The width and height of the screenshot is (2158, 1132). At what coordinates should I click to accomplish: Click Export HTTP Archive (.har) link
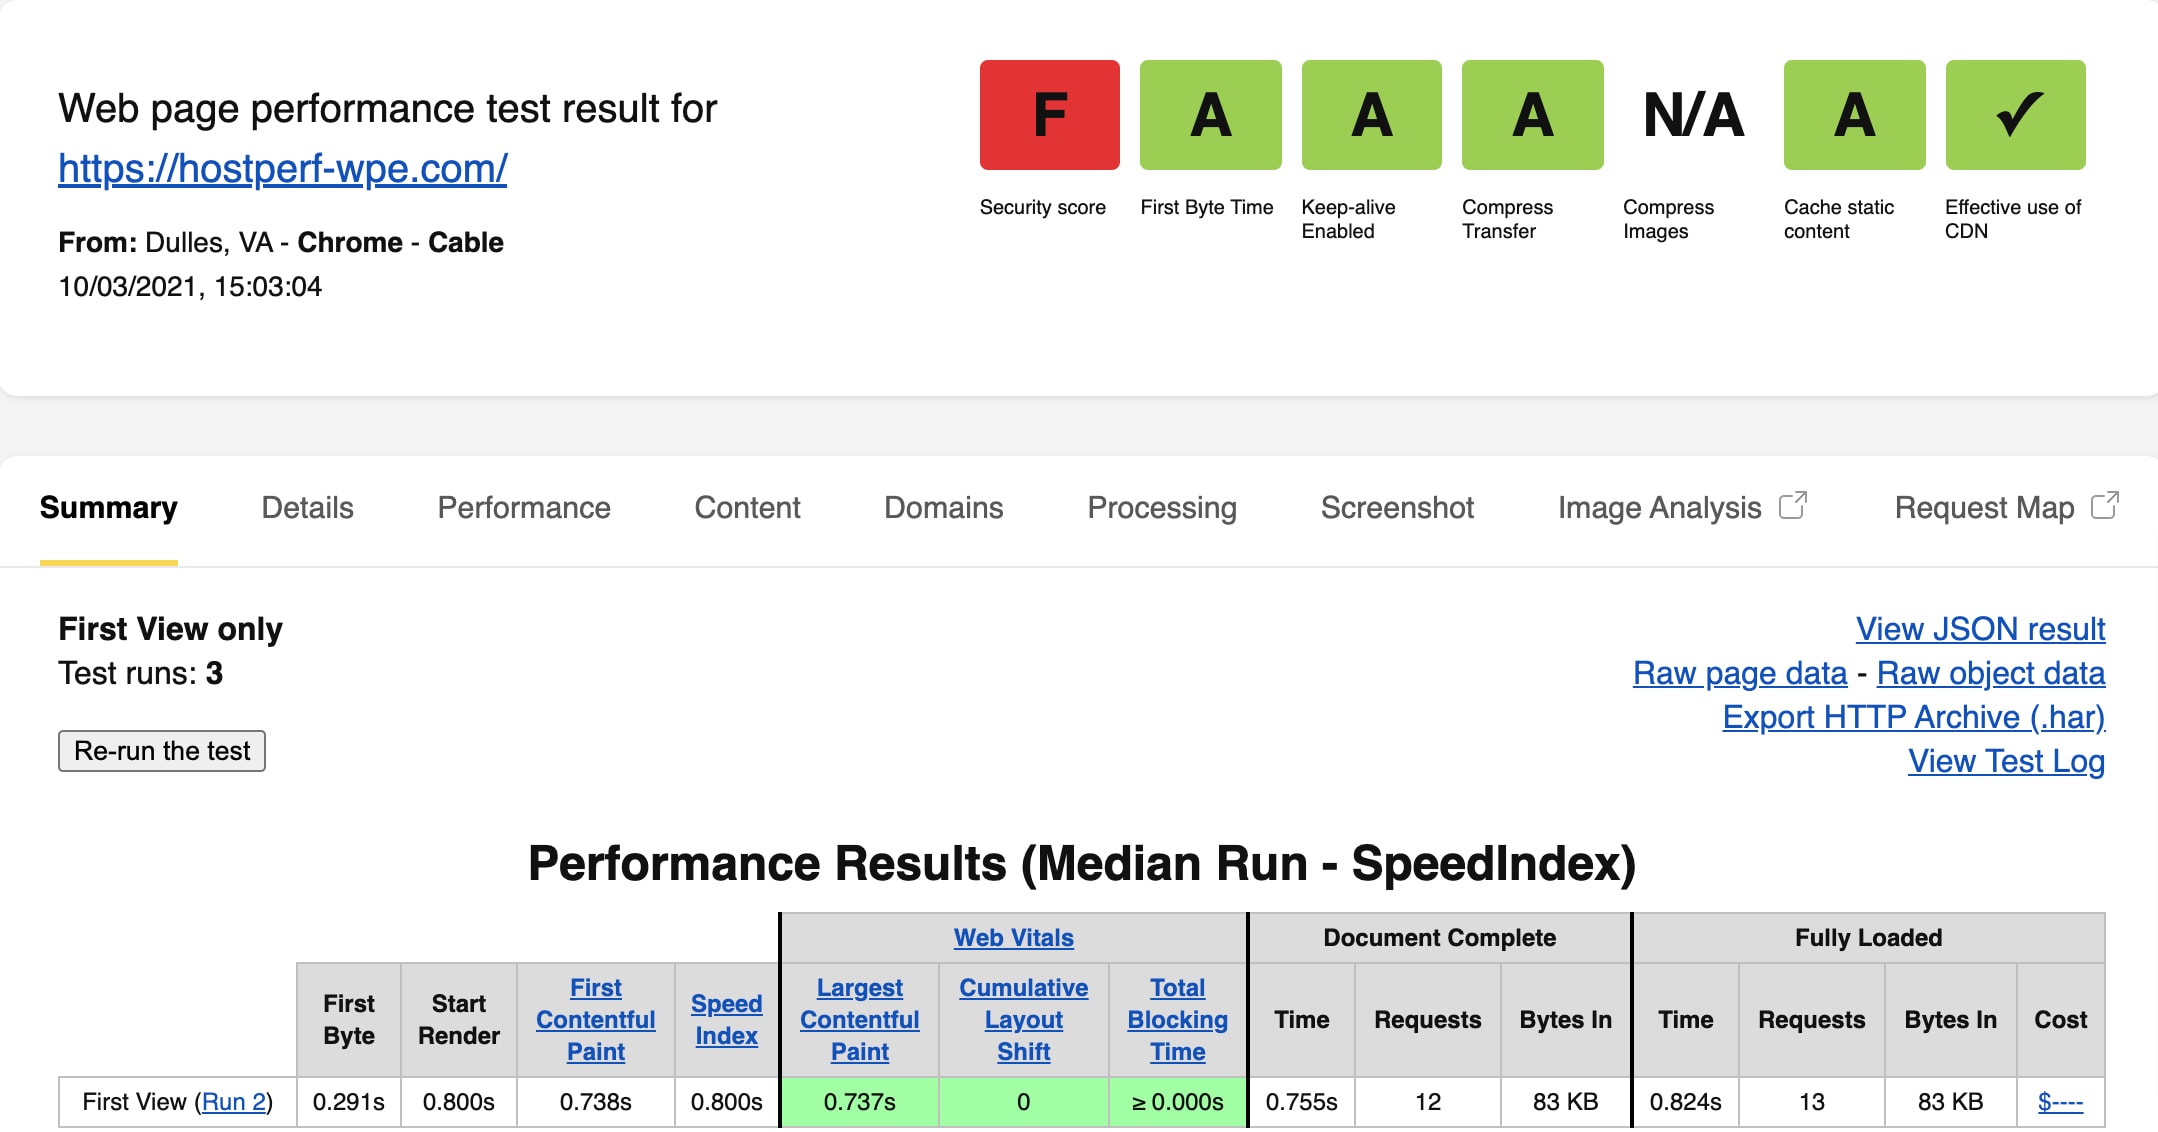(1914, 717)
